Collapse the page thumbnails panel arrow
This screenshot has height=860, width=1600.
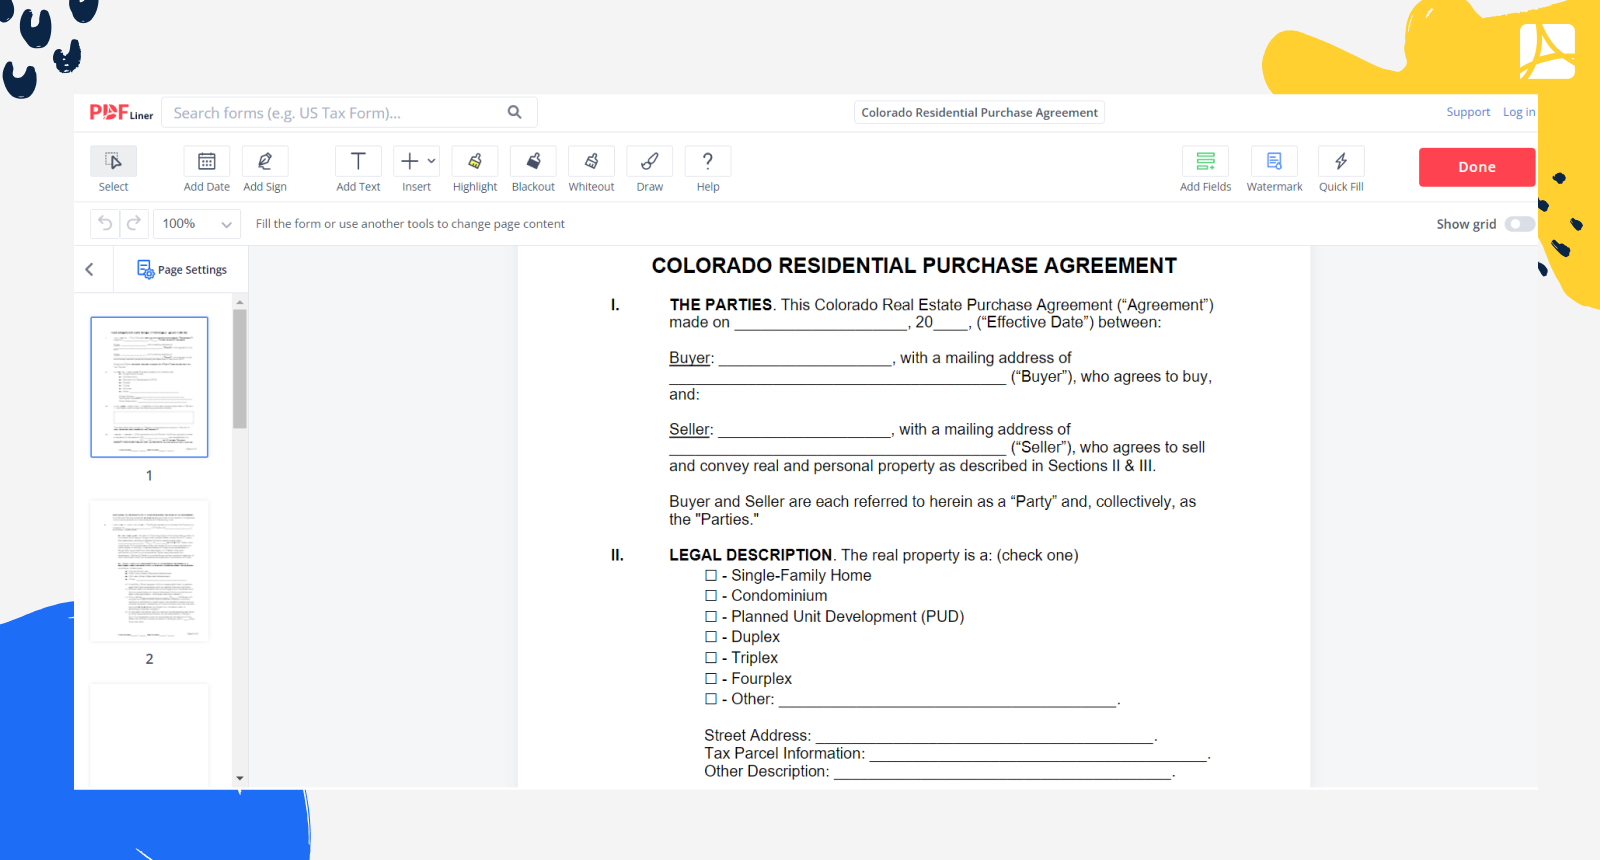click(90, 269)
